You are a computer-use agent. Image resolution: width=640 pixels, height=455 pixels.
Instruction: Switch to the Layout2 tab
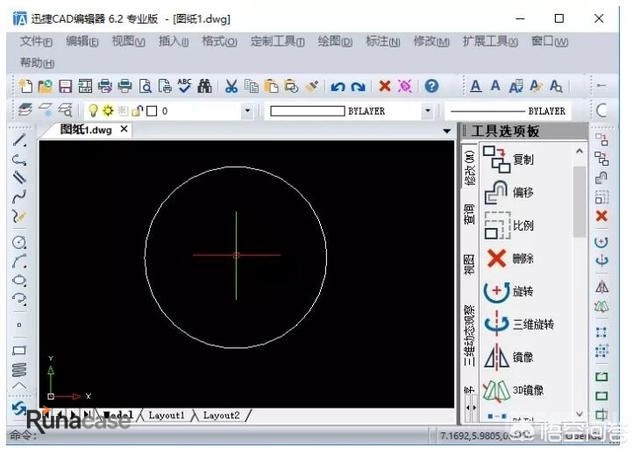pyautogui.click(x=221, y=415)
